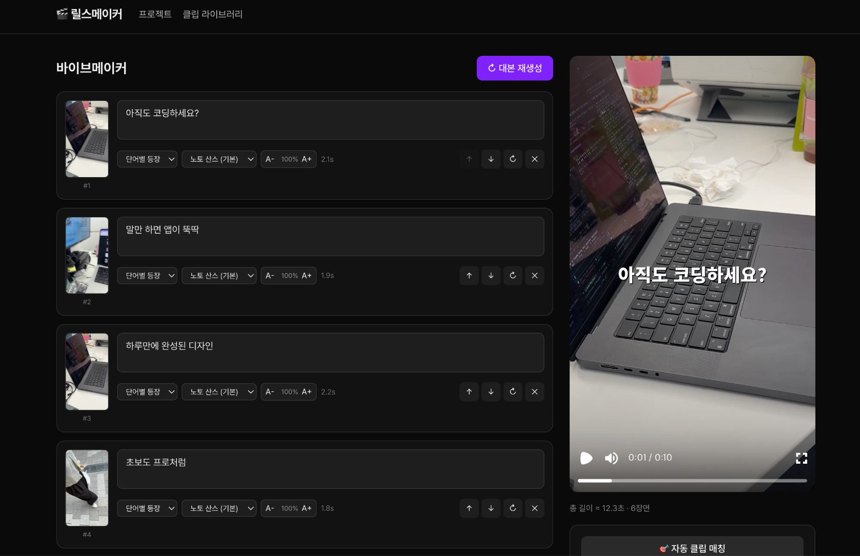Viewport: 860px width, 556px height.
Task: Regenerate scene #3 '하루만에 완성된 디자인' clip
Action: 513,392
